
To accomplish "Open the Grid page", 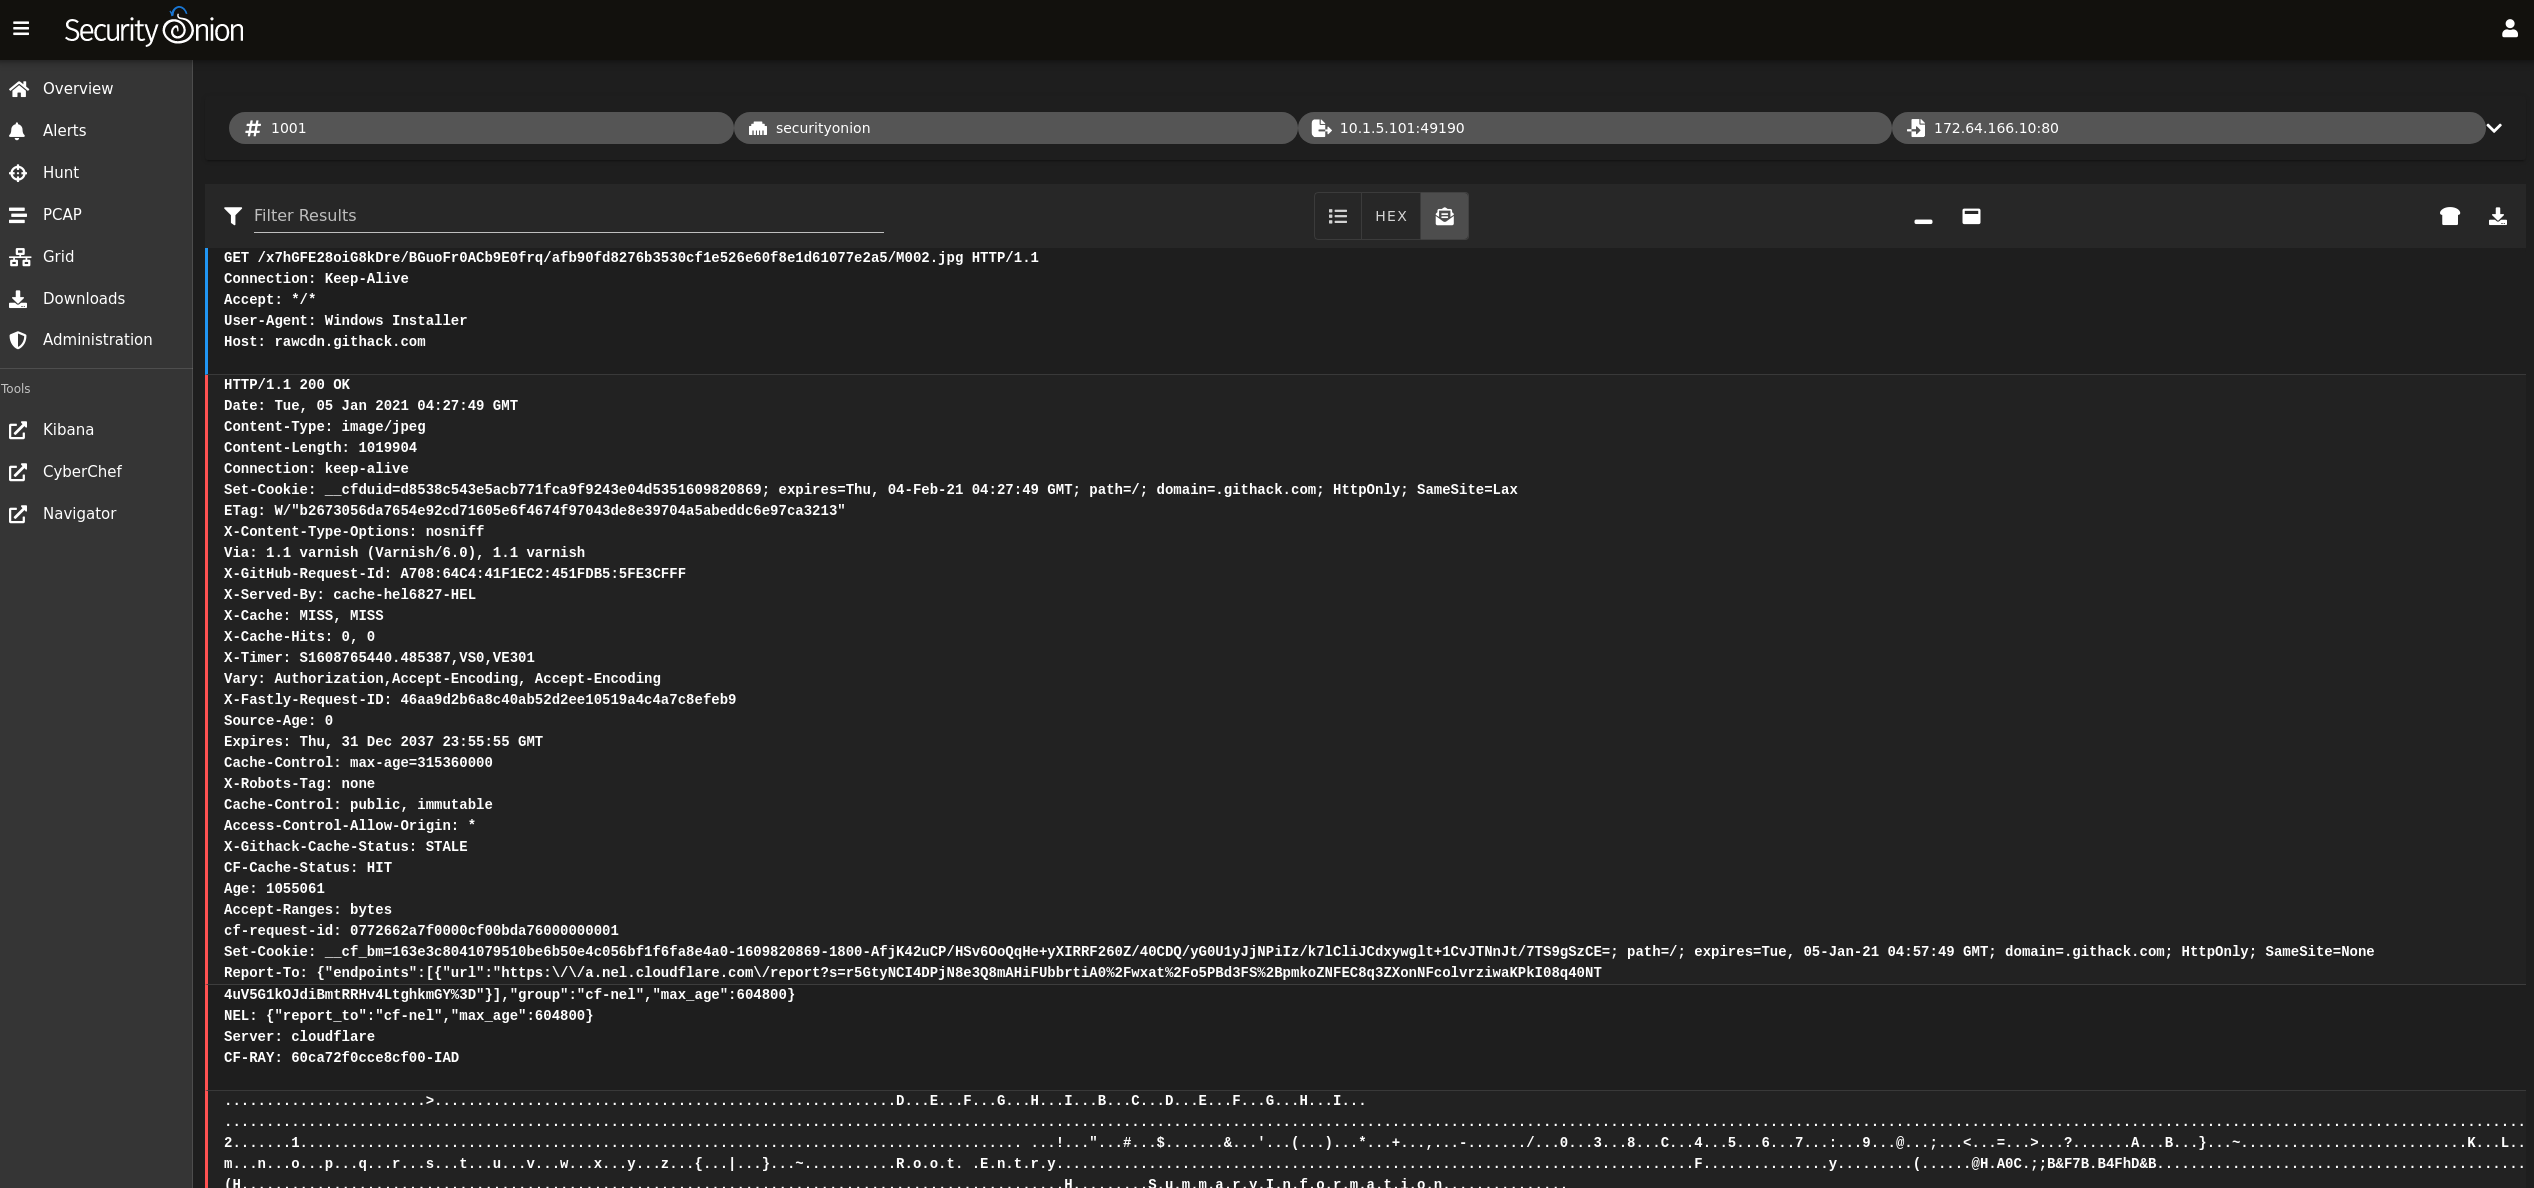I will coord(58,257).
